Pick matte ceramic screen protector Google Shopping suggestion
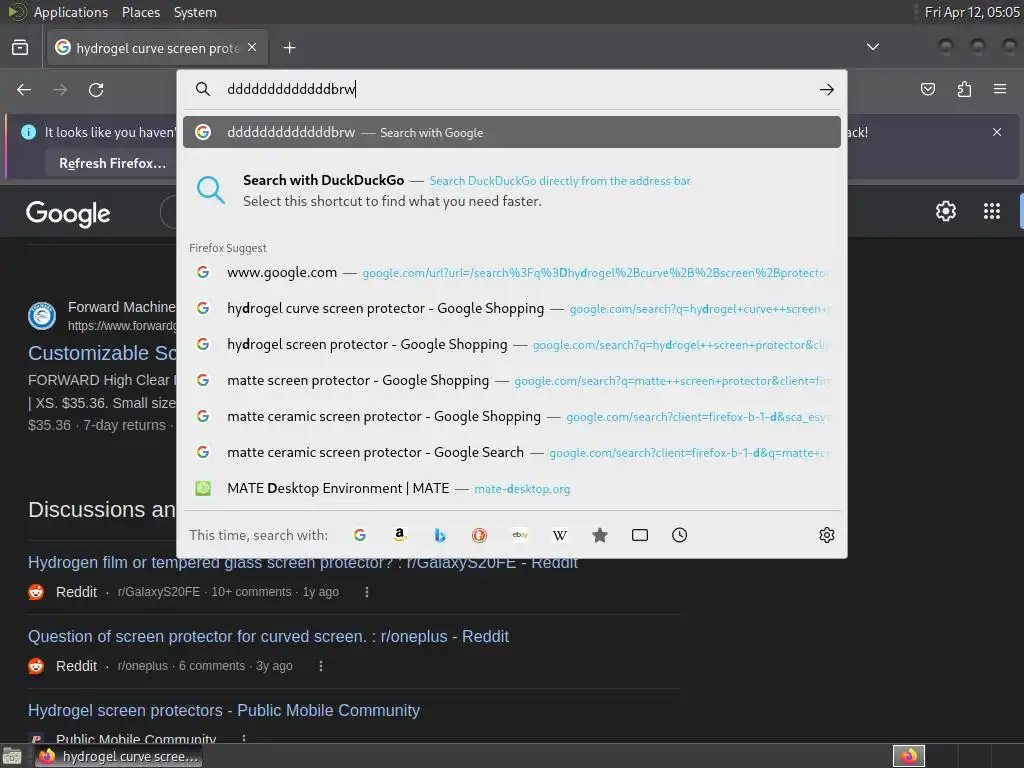The width and height of the screenshot is (1024, 768). point(511,416)
